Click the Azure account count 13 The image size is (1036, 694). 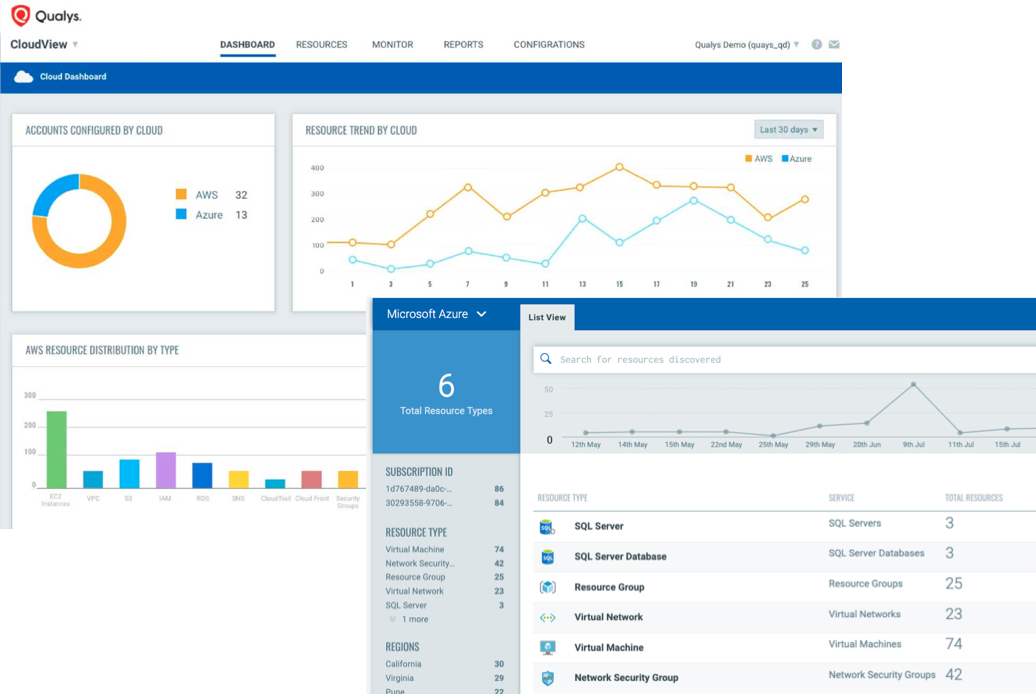point(241,215)
